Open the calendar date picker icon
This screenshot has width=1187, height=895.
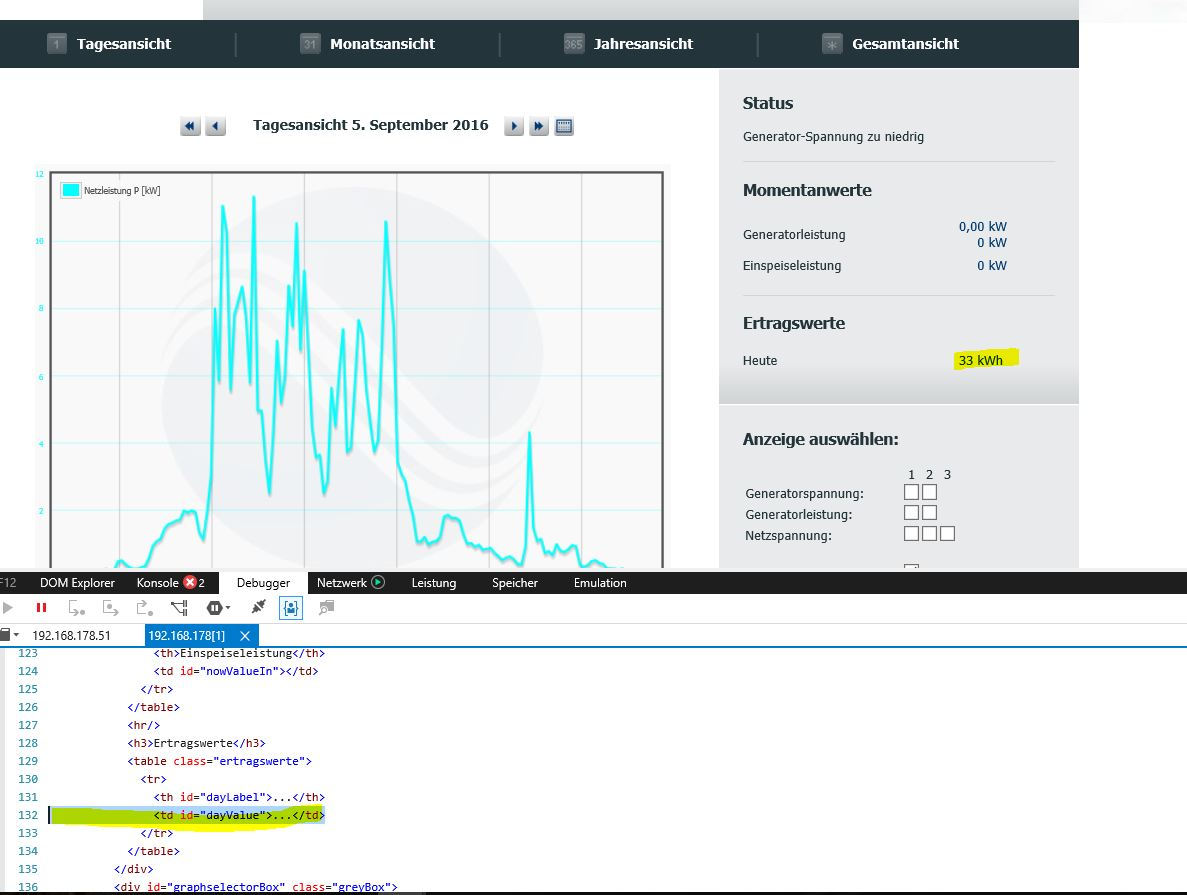(564, 126)
